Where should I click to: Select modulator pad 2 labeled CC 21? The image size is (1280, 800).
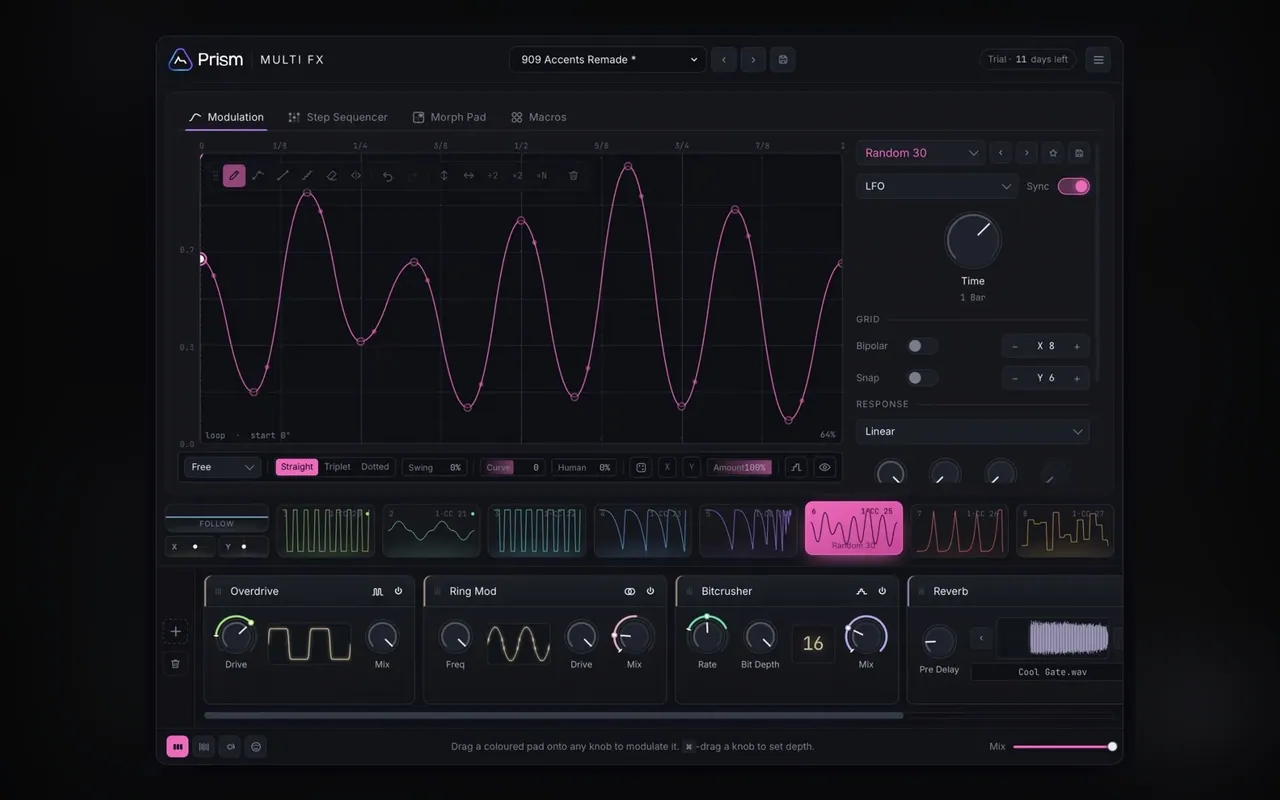(x=432, y=530)
